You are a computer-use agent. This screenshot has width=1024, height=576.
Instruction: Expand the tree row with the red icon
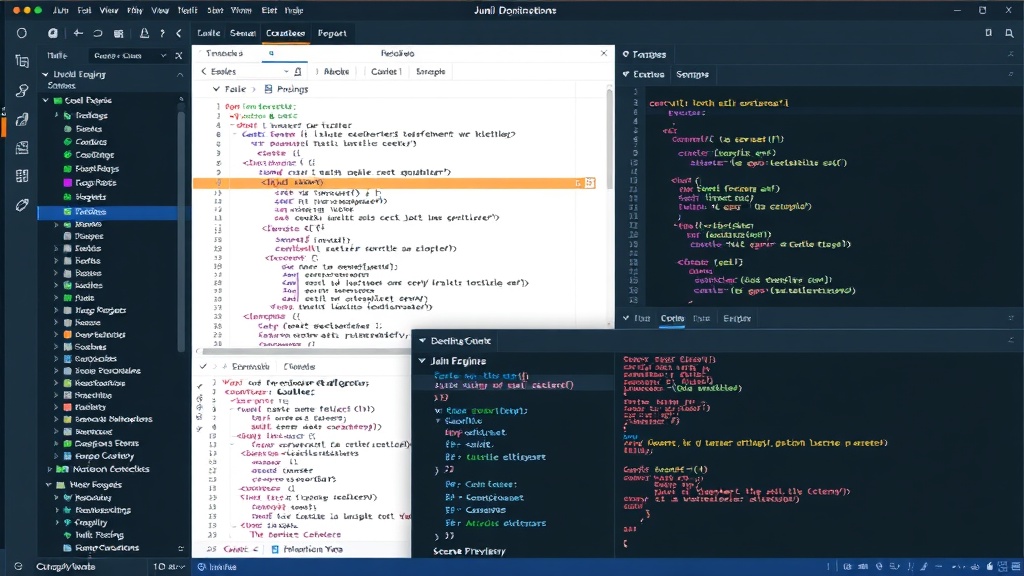click(56, 407)
